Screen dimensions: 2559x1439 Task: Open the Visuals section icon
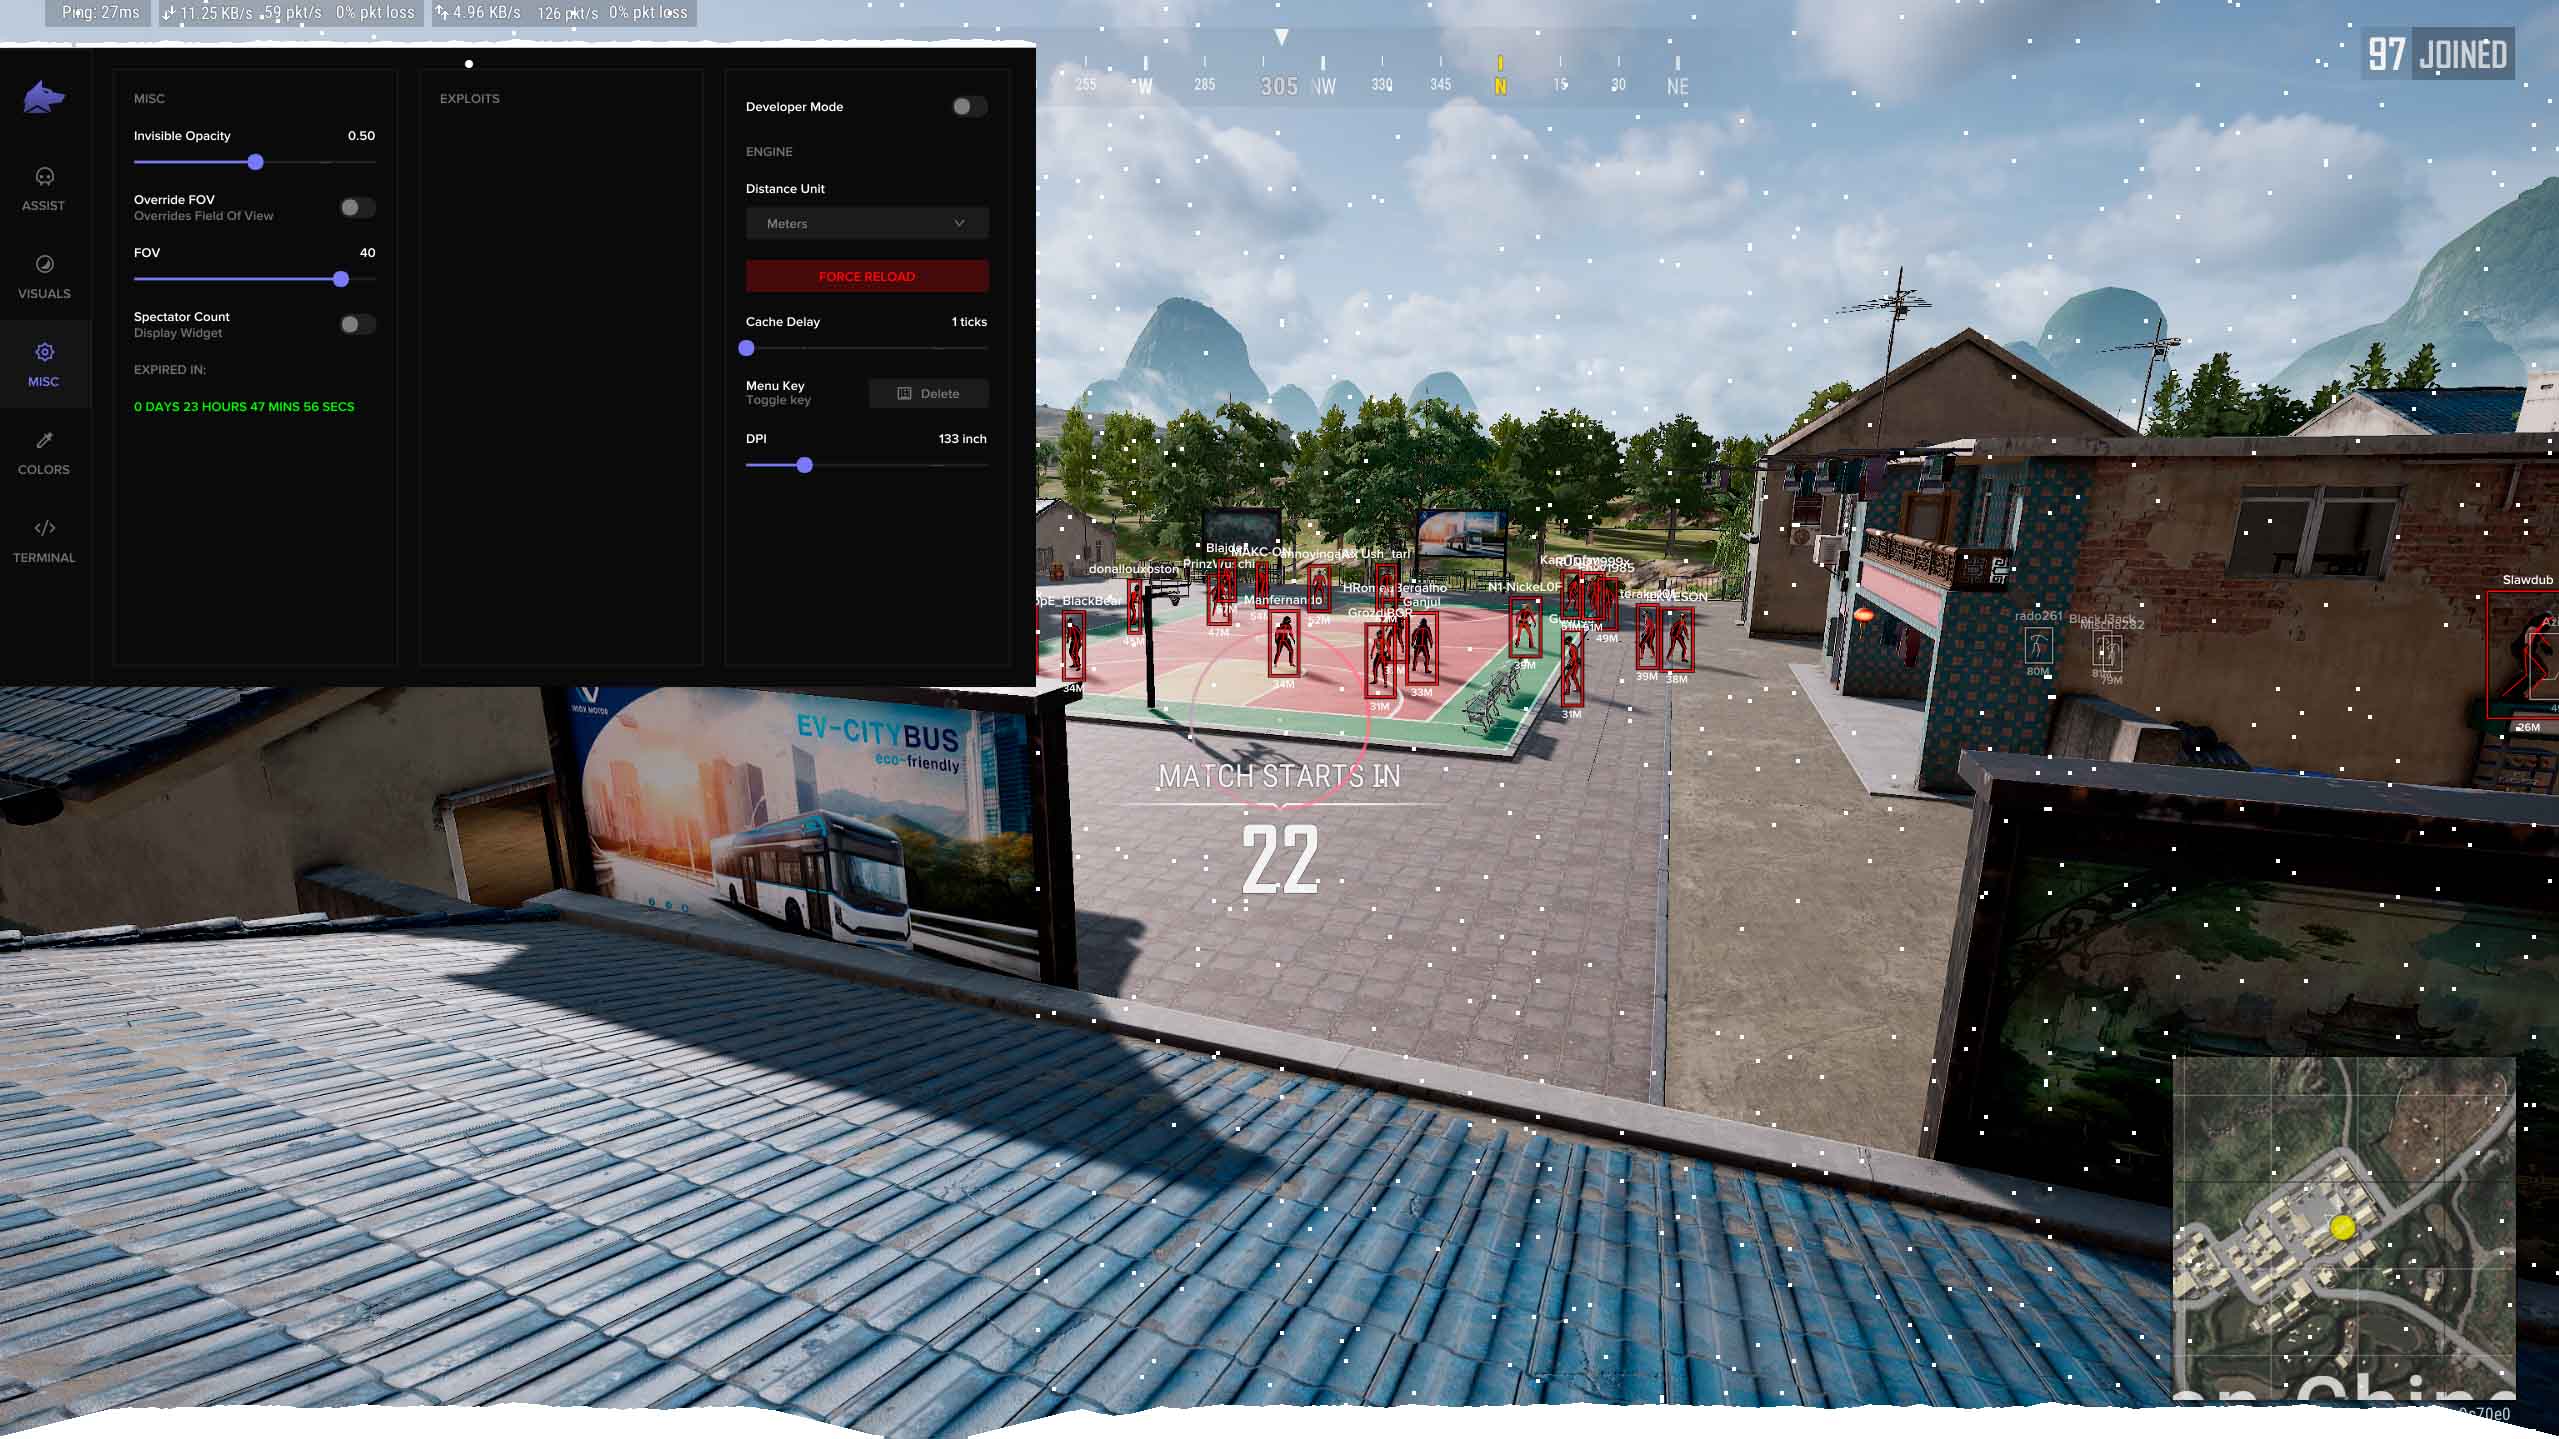44,264
